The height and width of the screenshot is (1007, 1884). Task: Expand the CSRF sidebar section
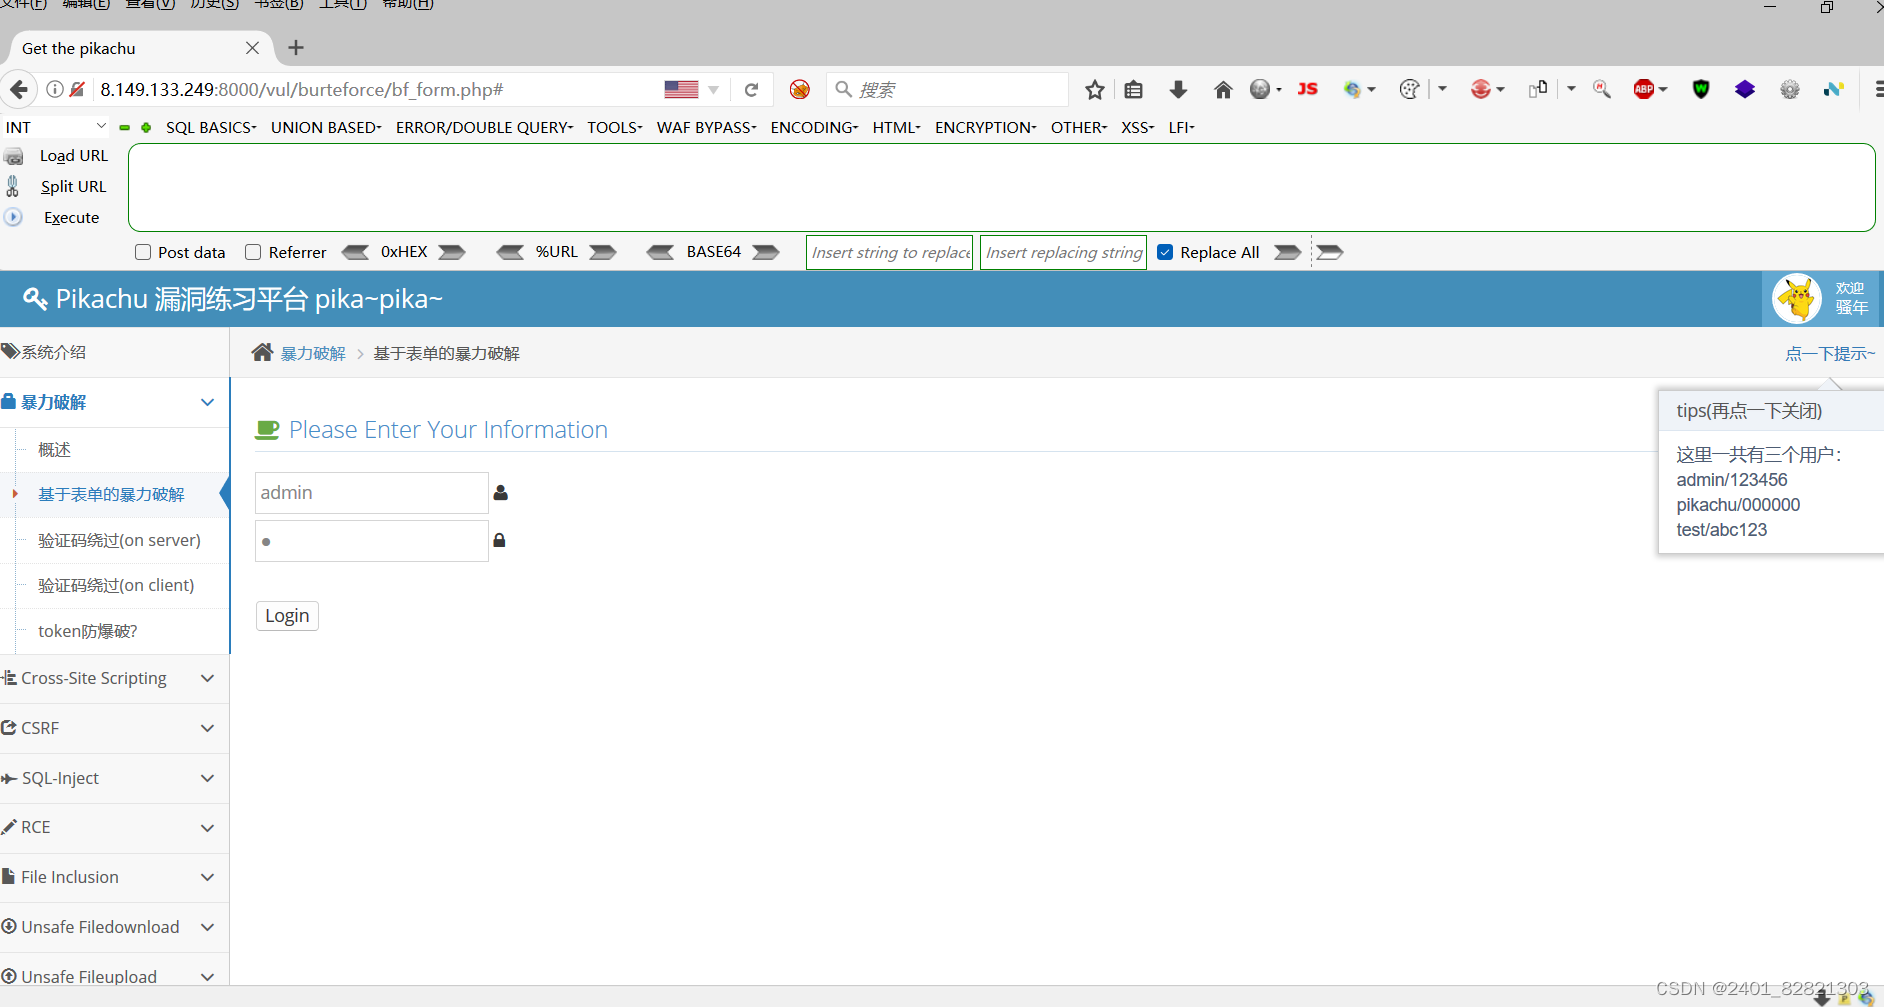[x=114, y=728]
